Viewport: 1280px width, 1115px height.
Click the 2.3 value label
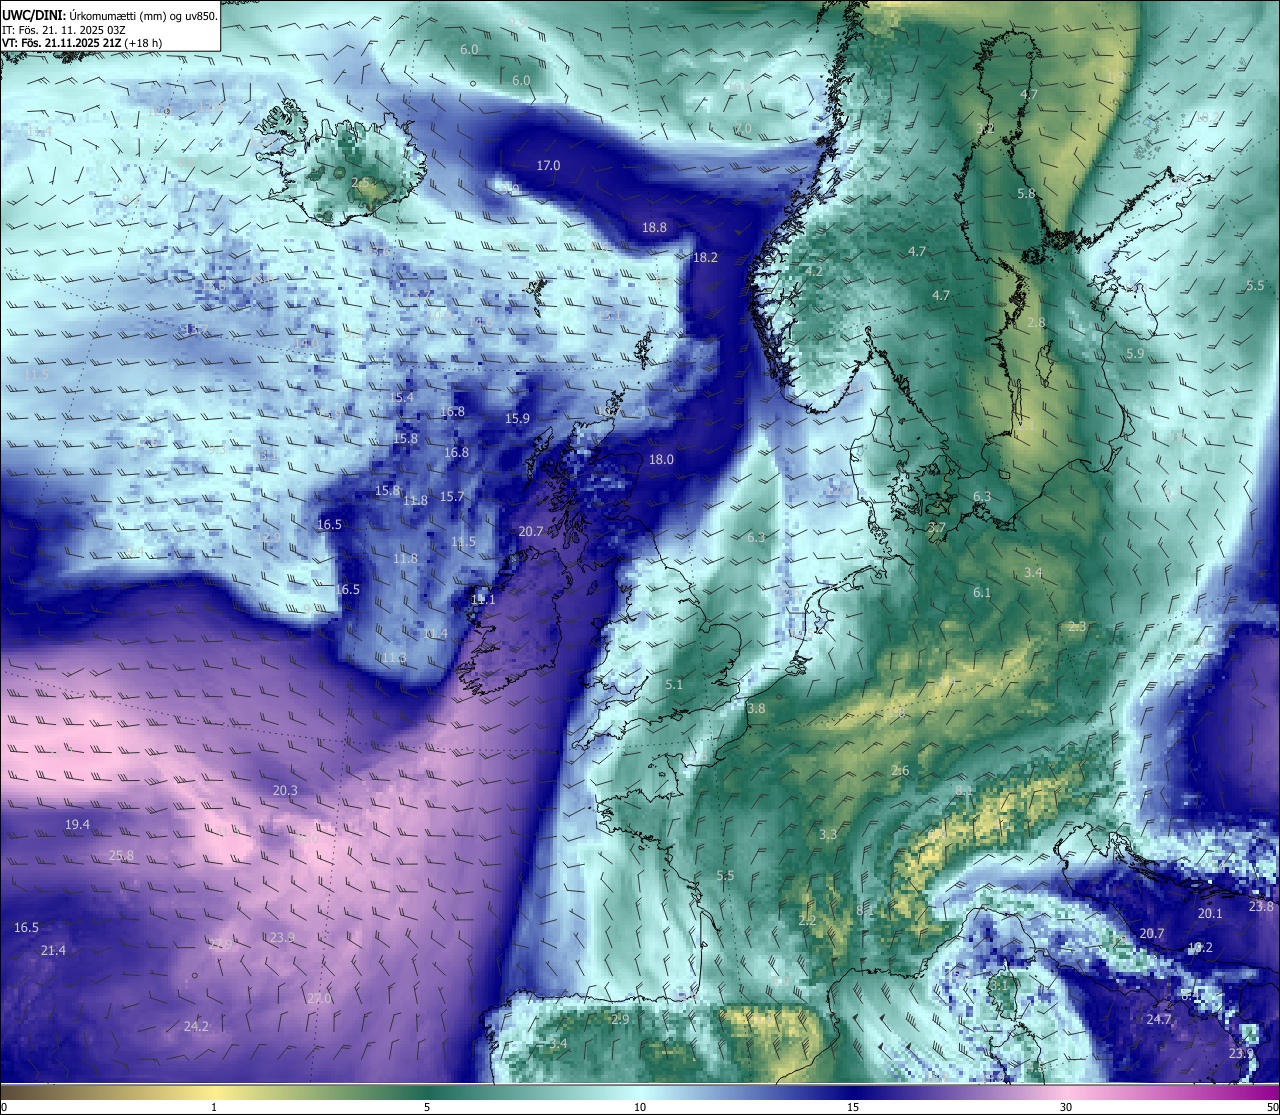1077,627
